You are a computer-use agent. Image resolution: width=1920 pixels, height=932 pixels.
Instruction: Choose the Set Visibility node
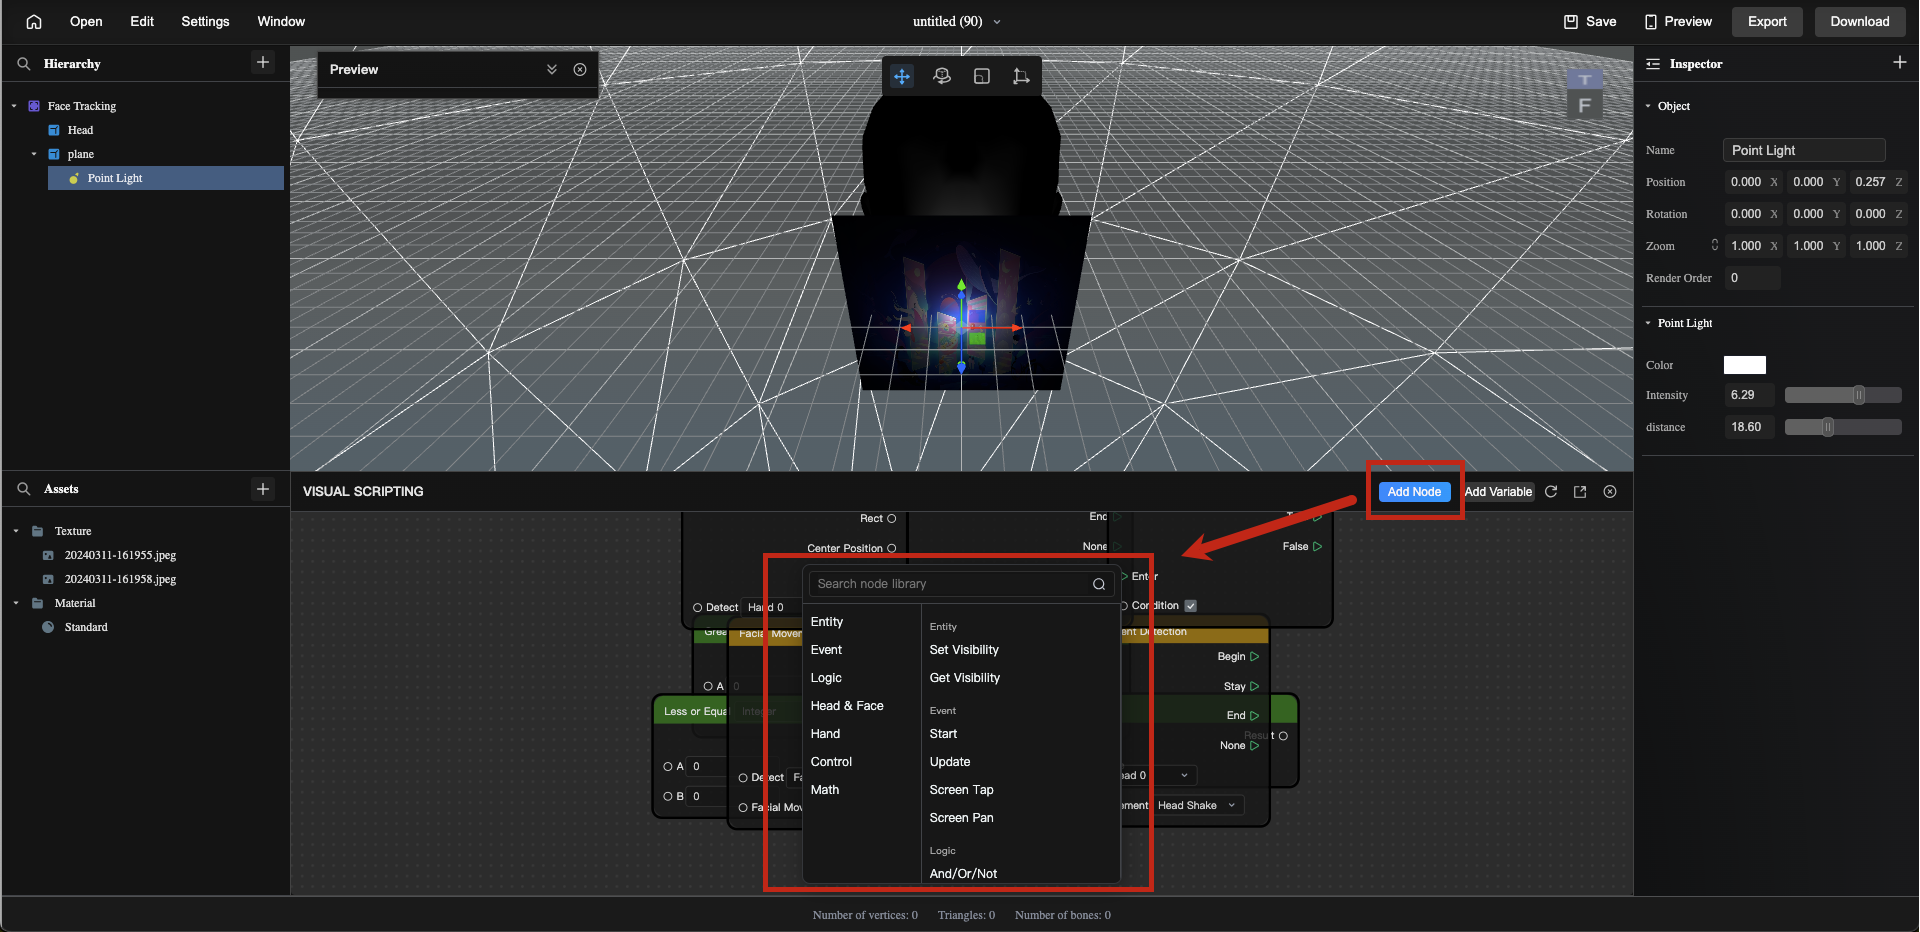[x=964, y=650]
